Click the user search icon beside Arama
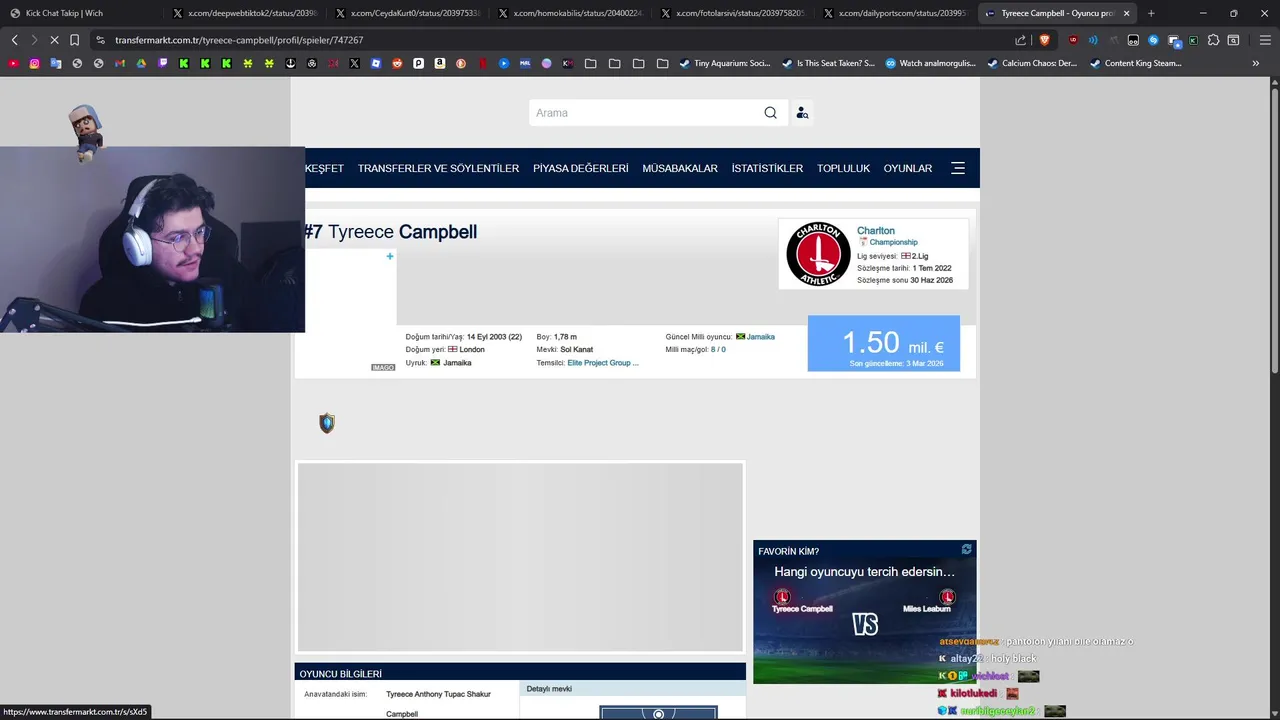Image resolution: width=1280 pixels, height=720 pixels. (x=802, y=113)
